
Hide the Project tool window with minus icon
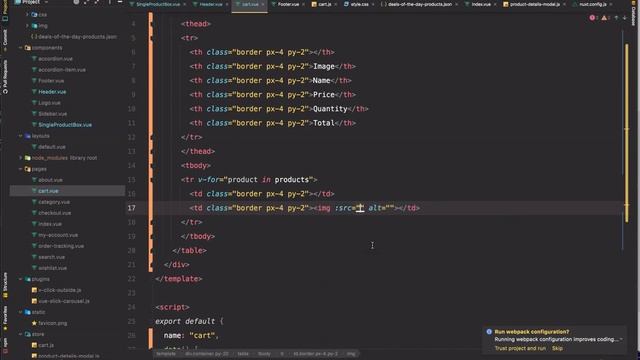120,2
